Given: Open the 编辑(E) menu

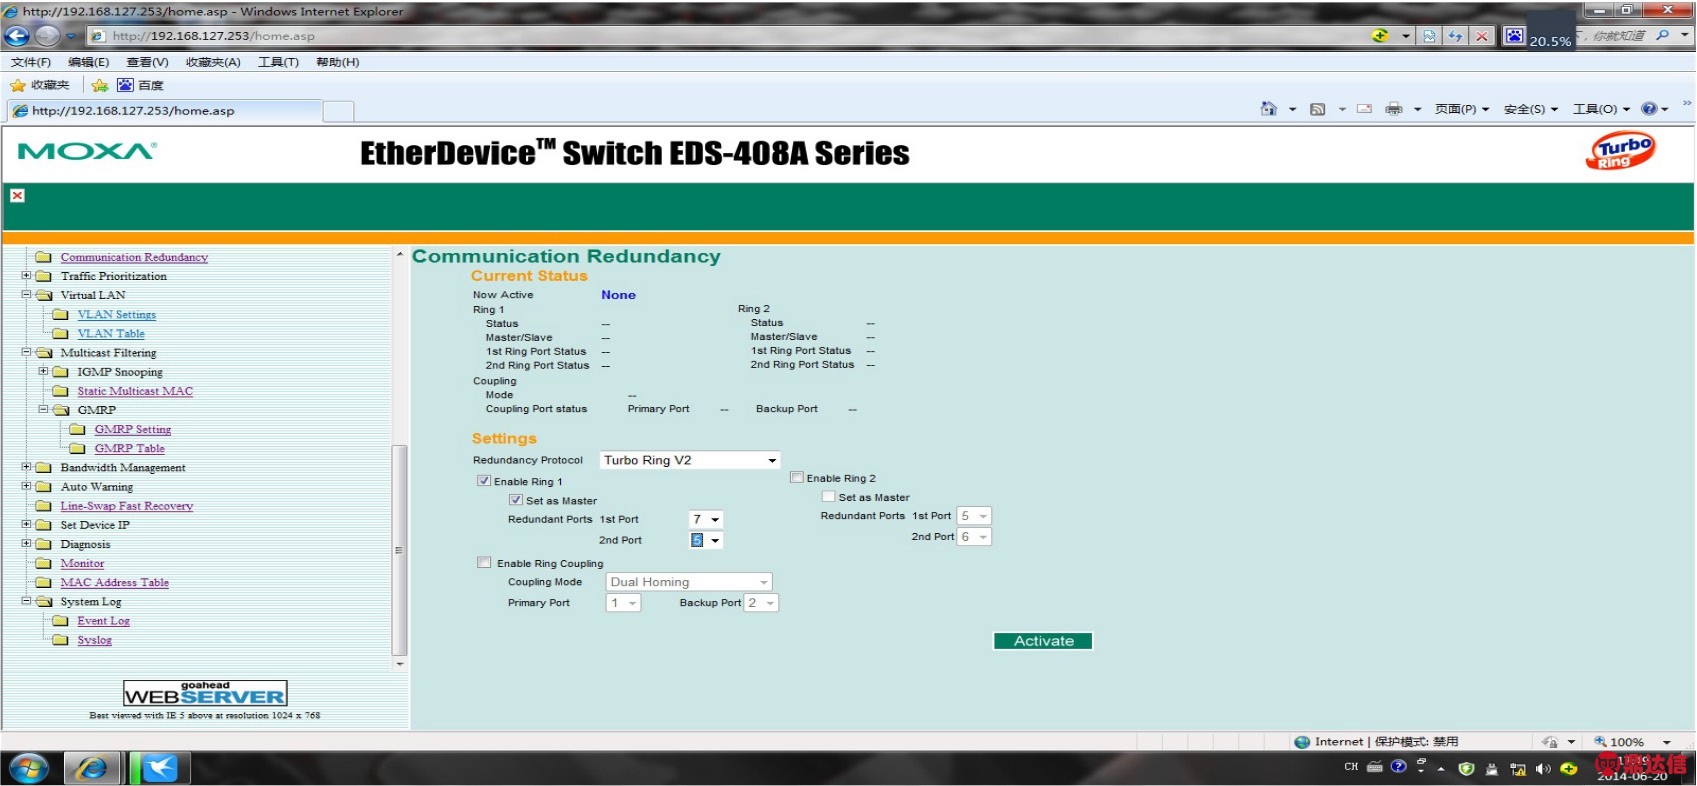Looking at the screenshot, I should (x=88, y=62).
